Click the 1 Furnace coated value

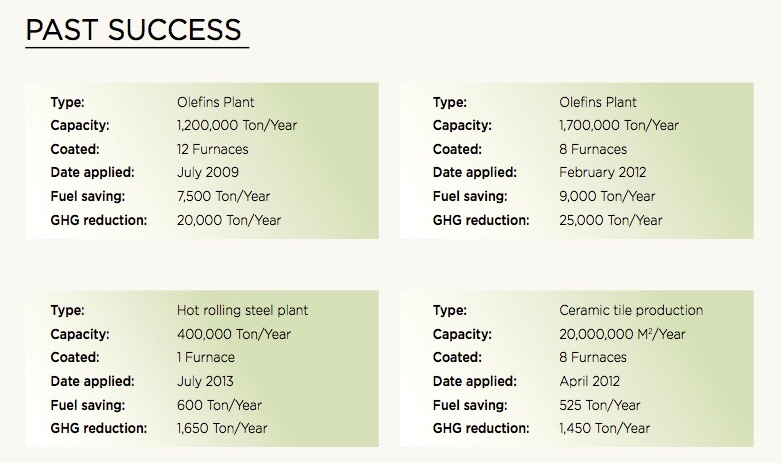pyautogui.click(x=206, y=357)
